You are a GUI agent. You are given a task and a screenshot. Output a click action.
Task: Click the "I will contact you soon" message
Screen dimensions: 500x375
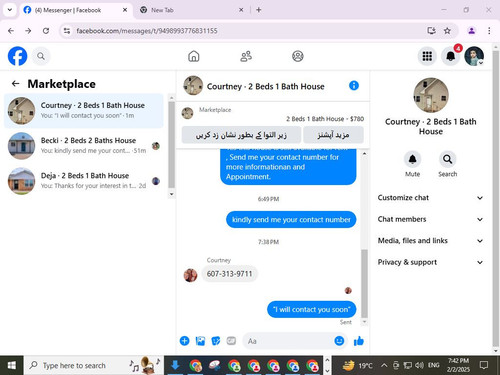[312, 309]
